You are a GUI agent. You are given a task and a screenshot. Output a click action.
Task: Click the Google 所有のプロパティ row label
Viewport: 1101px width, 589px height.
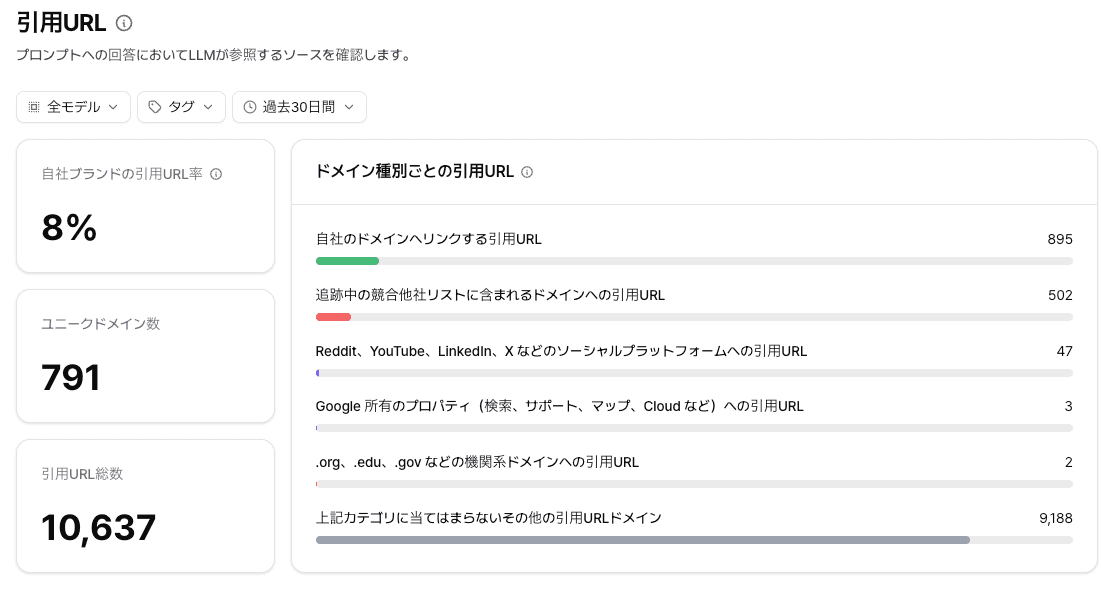[560, 406]
